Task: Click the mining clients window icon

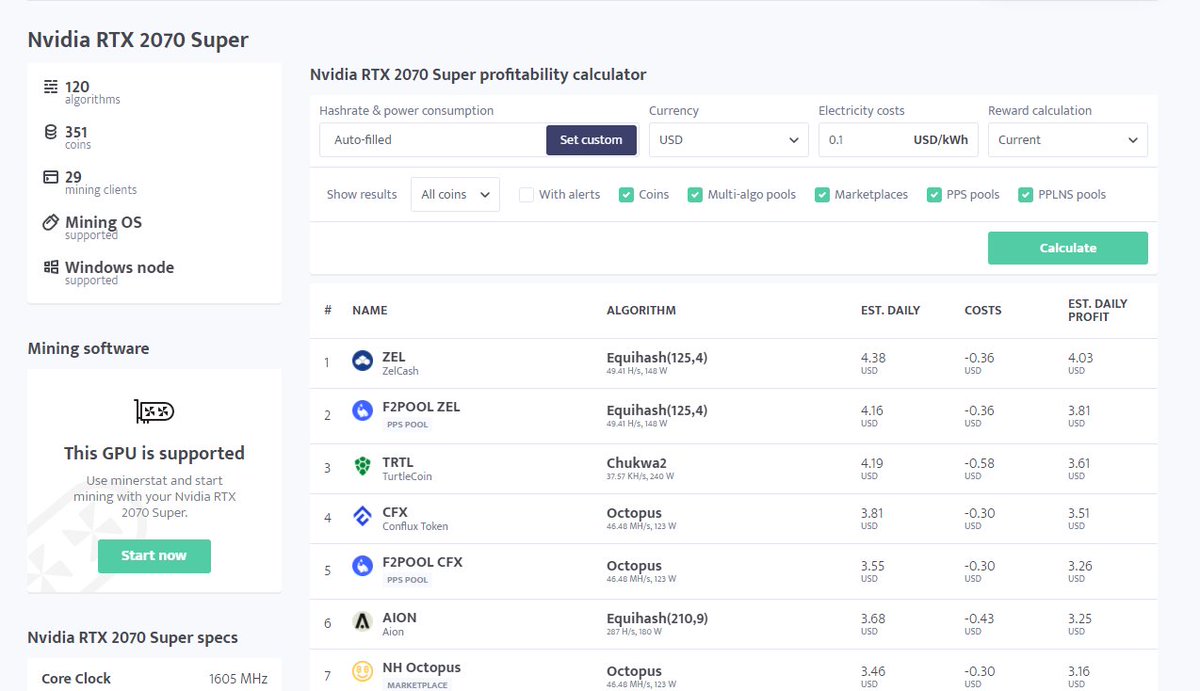Action: [51, 177]
